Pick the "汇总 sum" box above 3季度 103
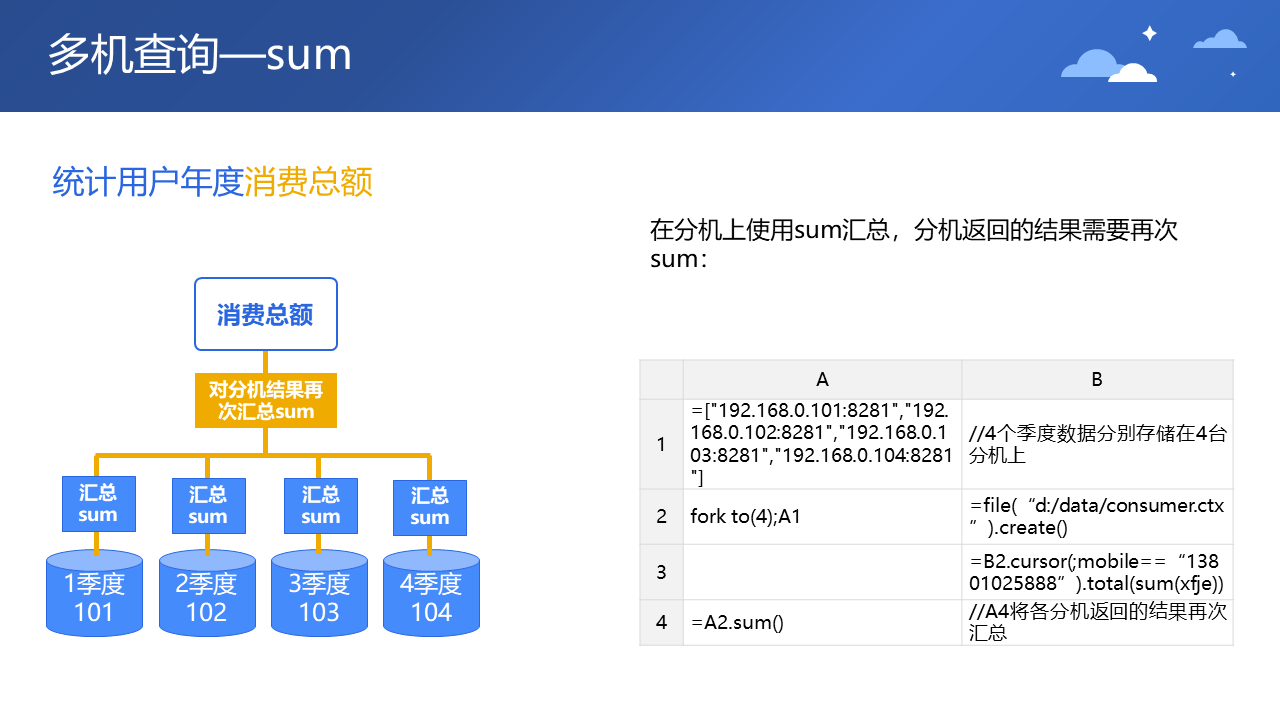 point(321,506)
